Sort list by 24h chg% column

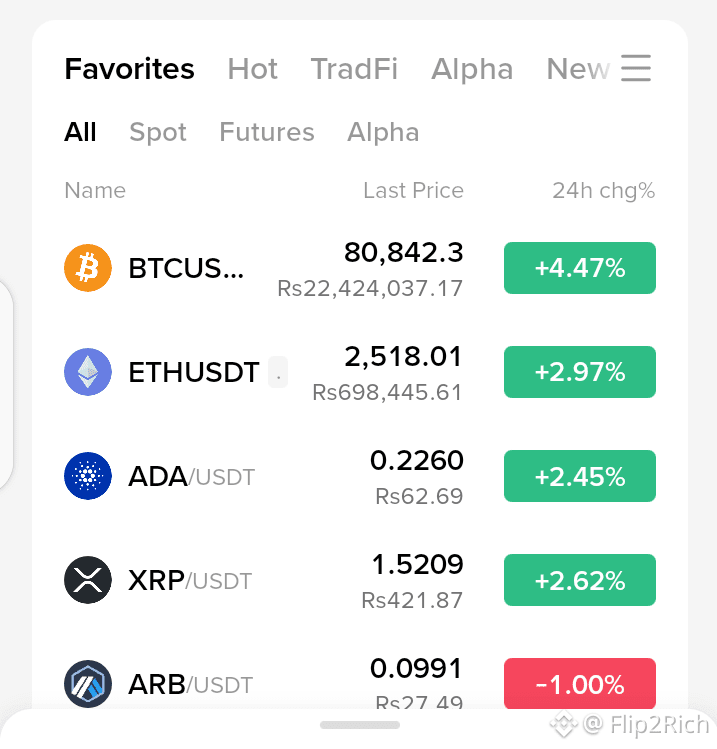604,191
